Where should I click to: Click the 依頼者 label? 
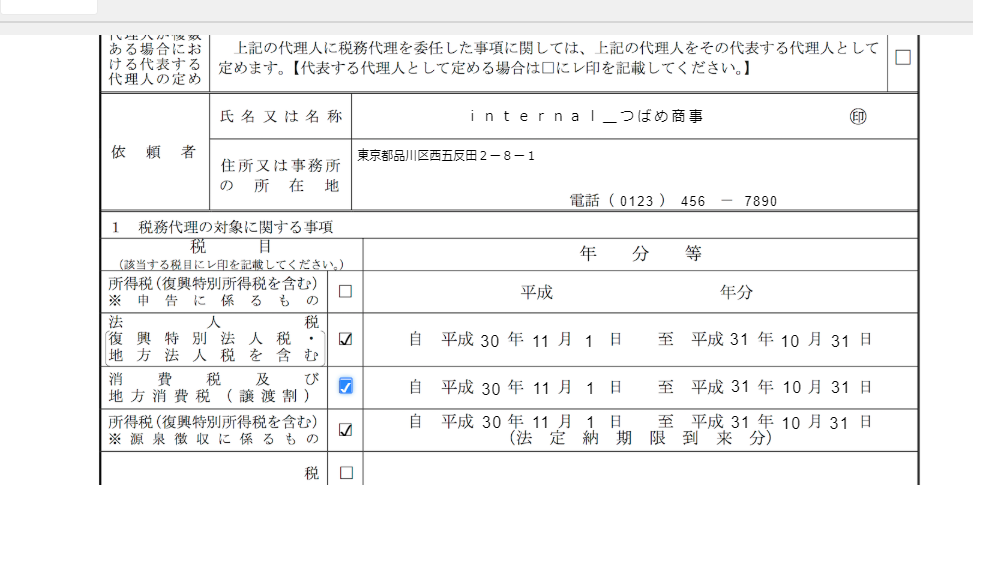(x=153, y=152)
